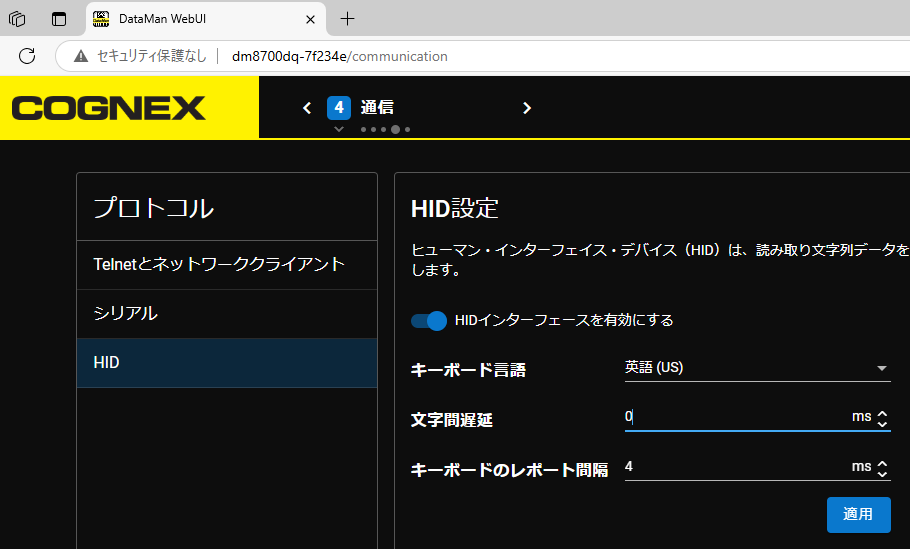This screenshot has height=549, width=910.
Task: Decrease 文字間遅延 with down arrow
Action: click(882, 423)
